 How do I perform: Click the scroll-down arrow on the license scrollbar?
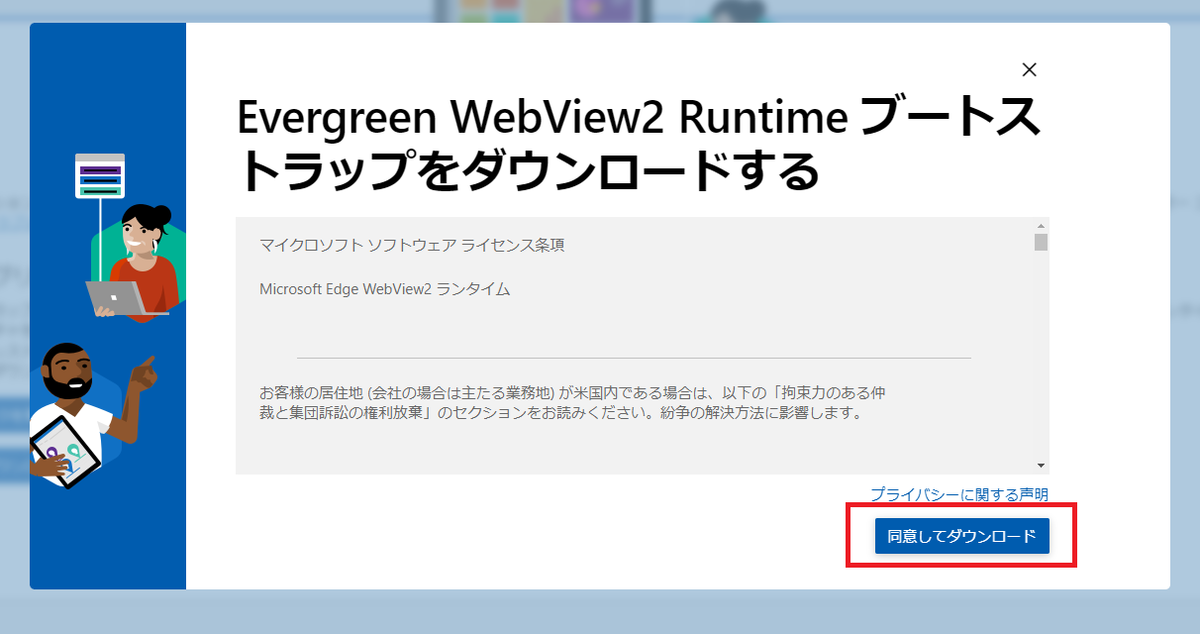click(1041, 462)
